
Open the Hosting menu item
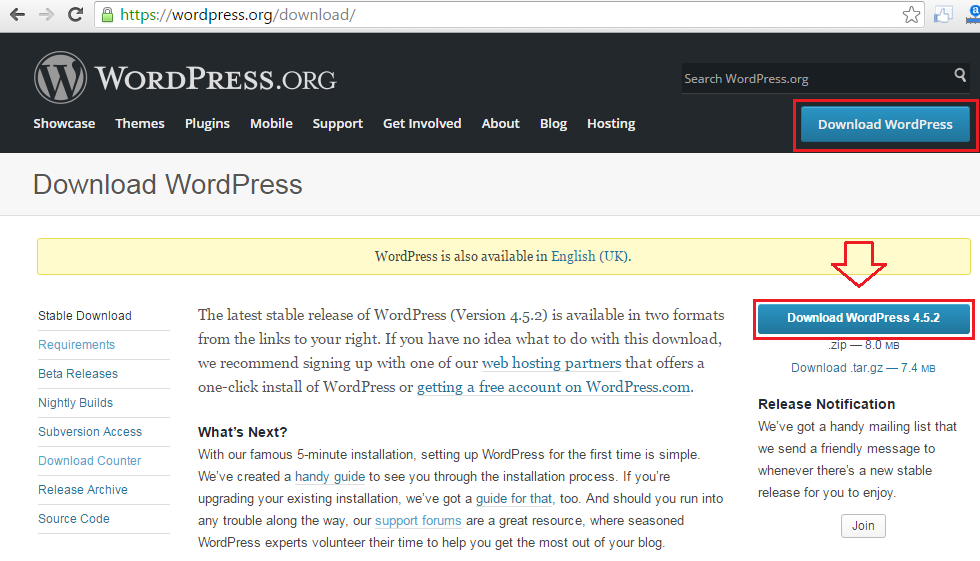point(611,124)
